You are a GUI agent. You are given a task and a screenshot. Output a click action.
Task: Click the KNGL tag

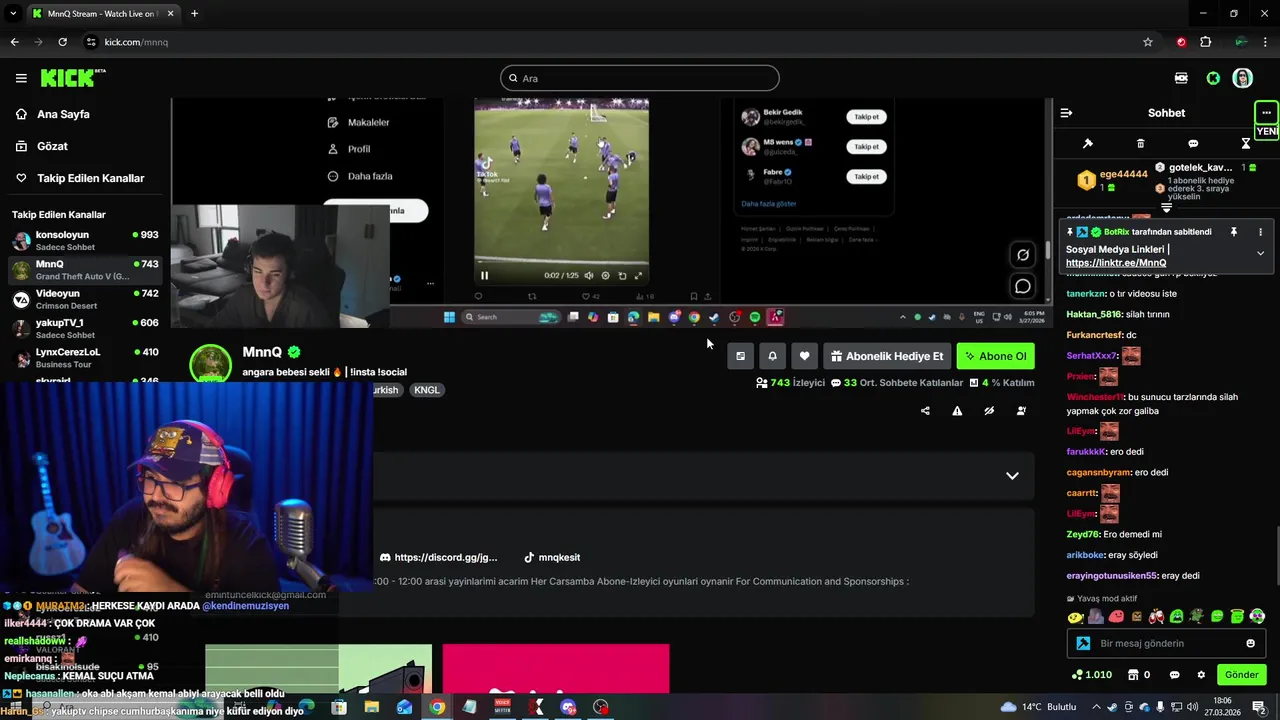[426, 390]
